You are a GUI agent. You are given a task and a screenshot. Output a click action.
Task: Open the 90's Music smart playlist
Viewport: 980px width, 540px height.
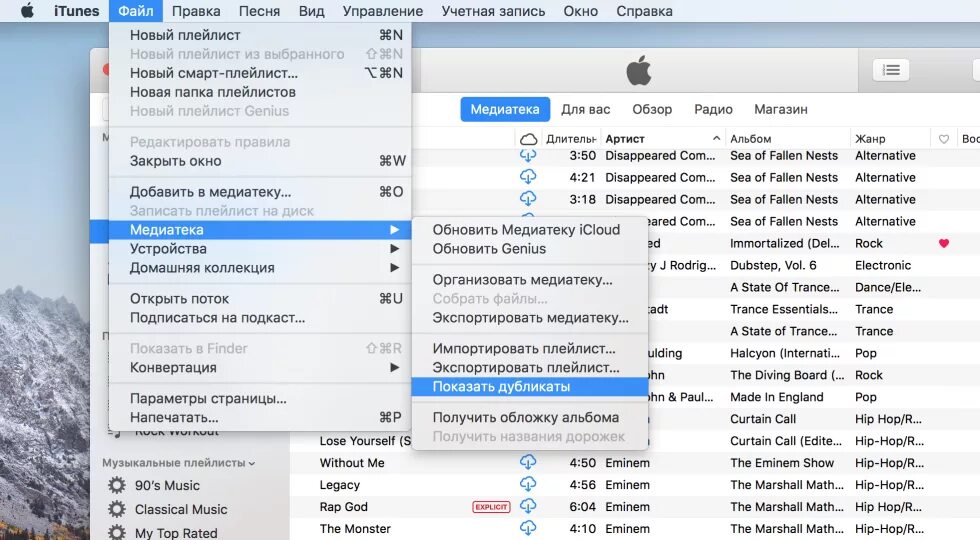click(167, 485)
